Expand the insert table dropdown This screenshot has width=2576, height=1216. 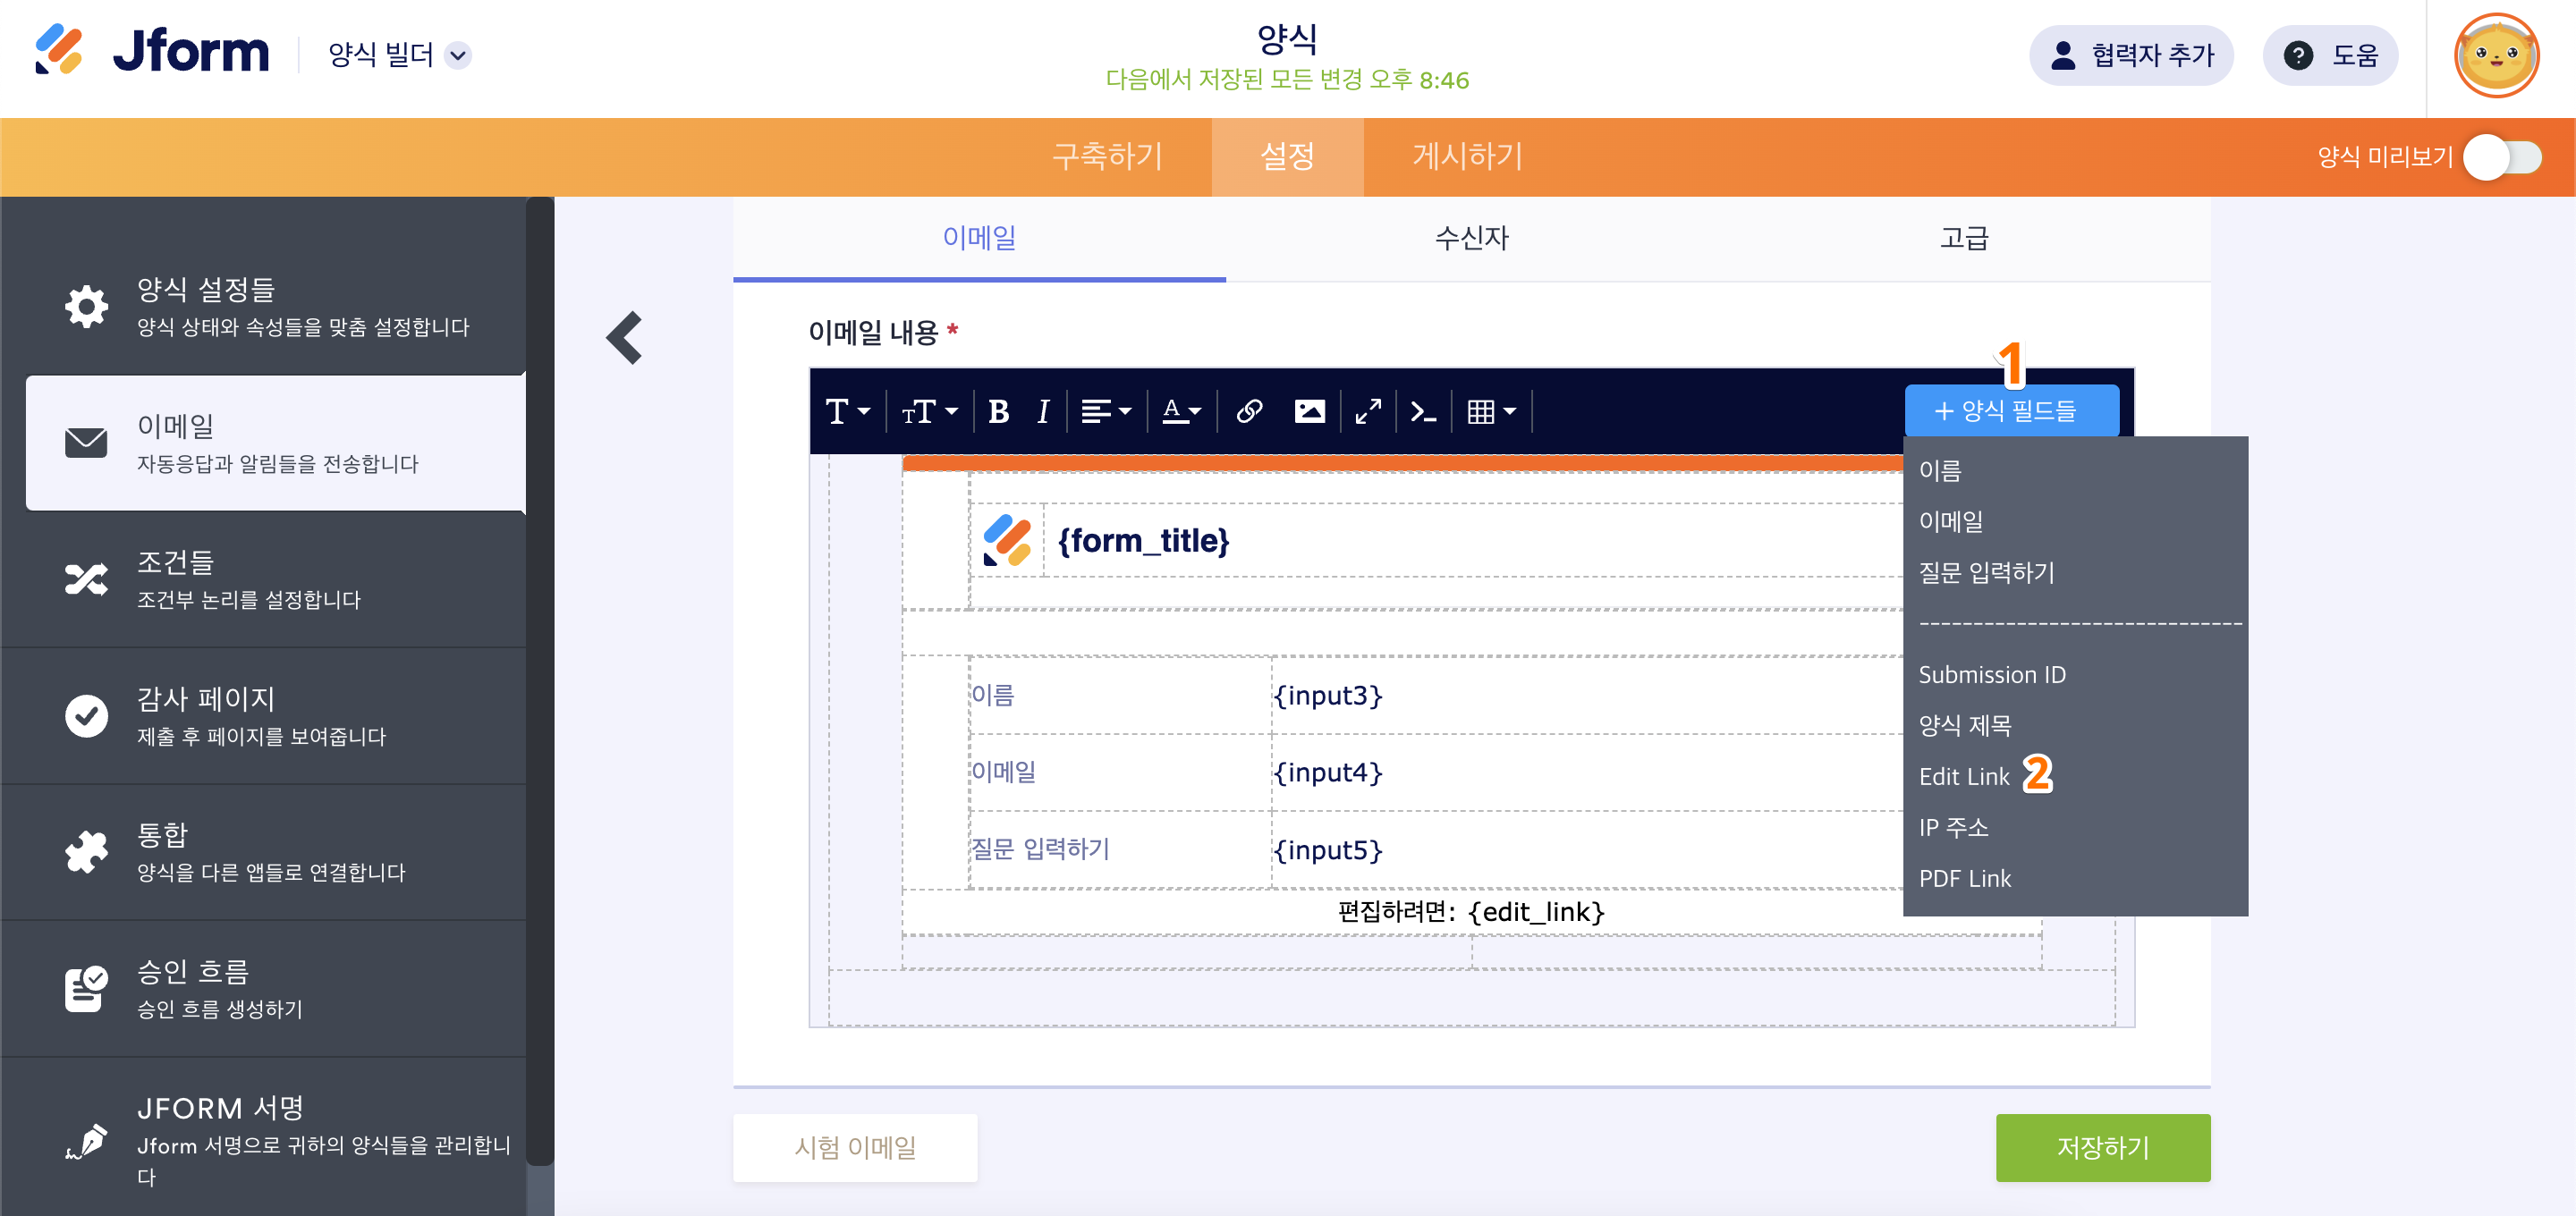(1491, 411)
